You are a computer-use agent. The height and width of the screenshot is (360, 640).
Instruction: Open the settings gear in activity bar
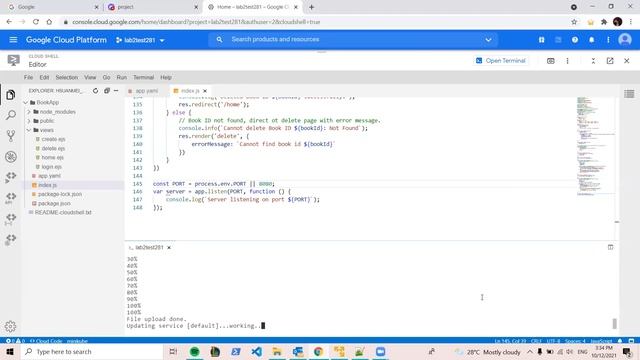click(11, 326)
